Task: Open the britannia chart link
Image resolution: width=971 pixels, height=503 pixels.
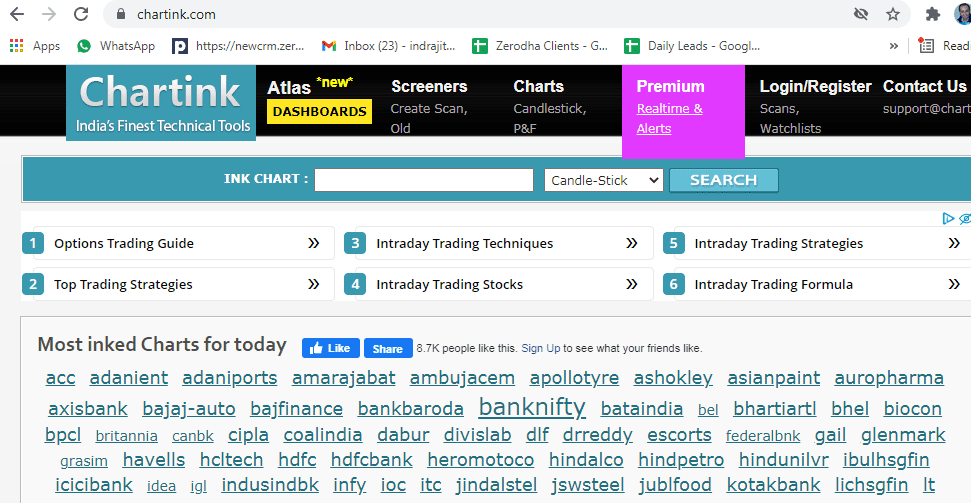Action: click(x=126, y=436)
